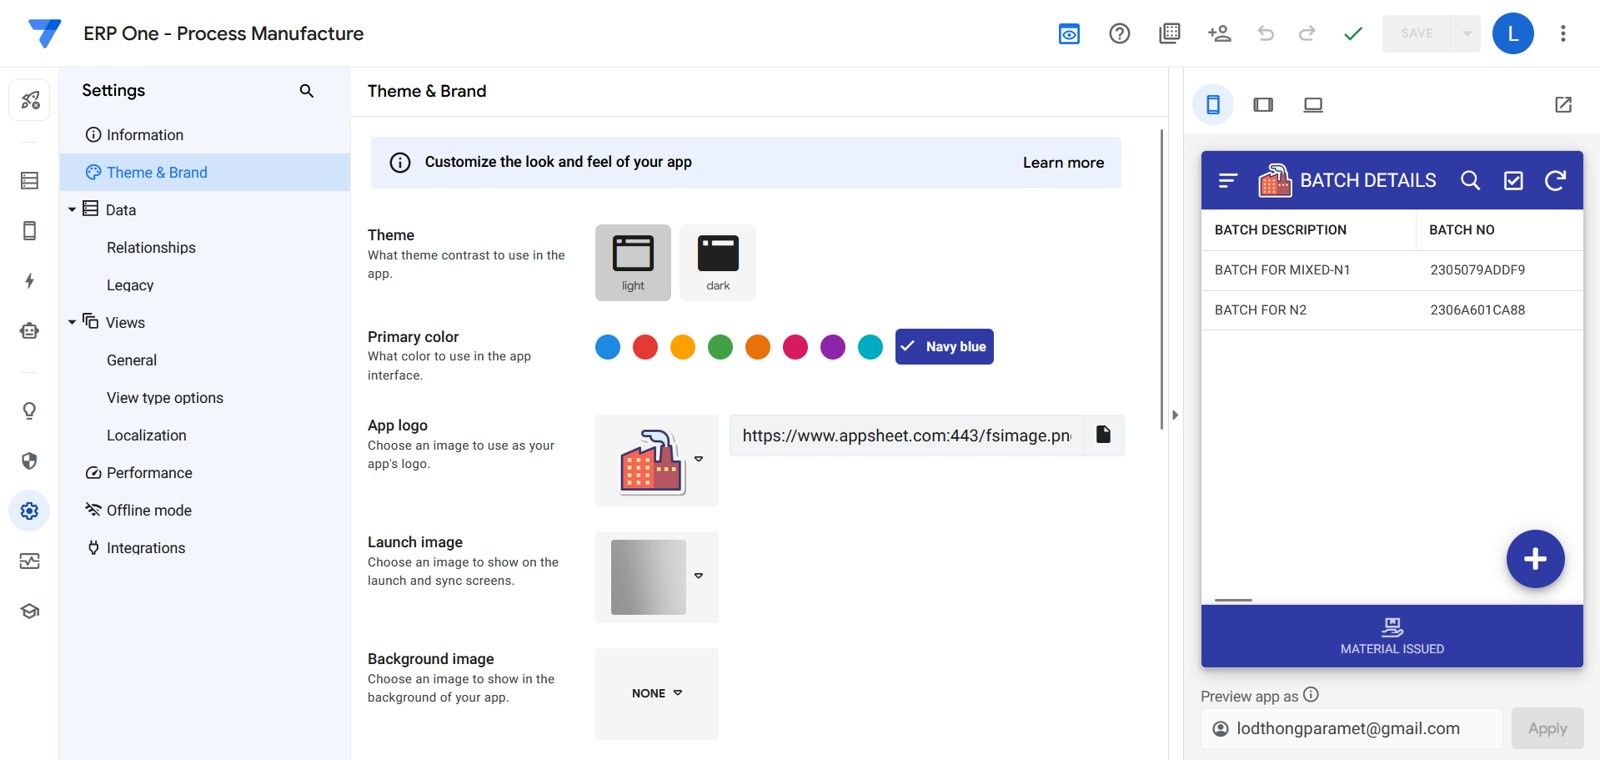The image size is (1600, 760).
Task: Search settings with magnifier icon
Action: (x=307, y=91)
